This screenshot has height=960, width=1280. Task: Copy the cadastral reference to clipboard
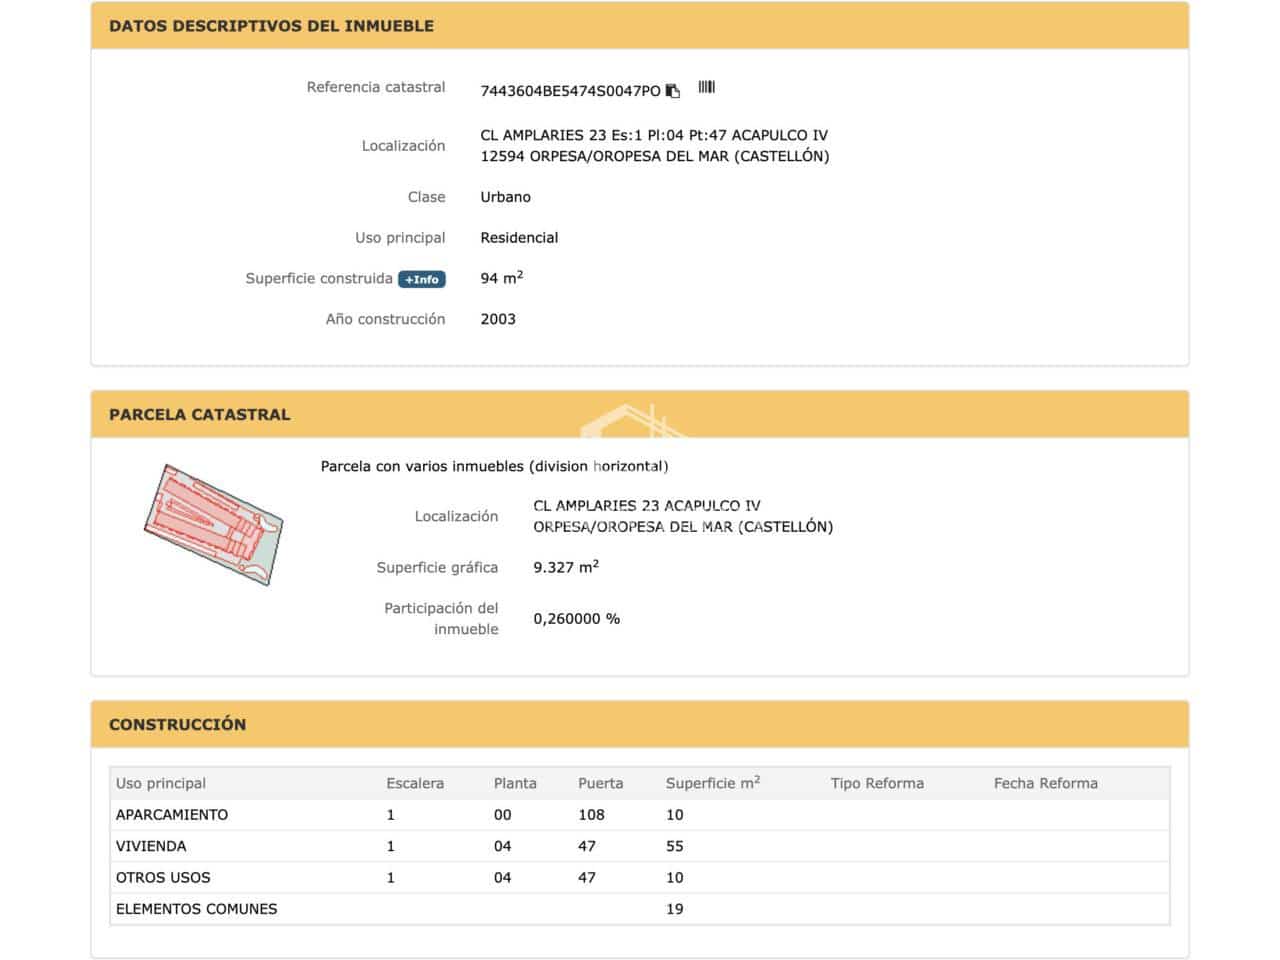673,91
